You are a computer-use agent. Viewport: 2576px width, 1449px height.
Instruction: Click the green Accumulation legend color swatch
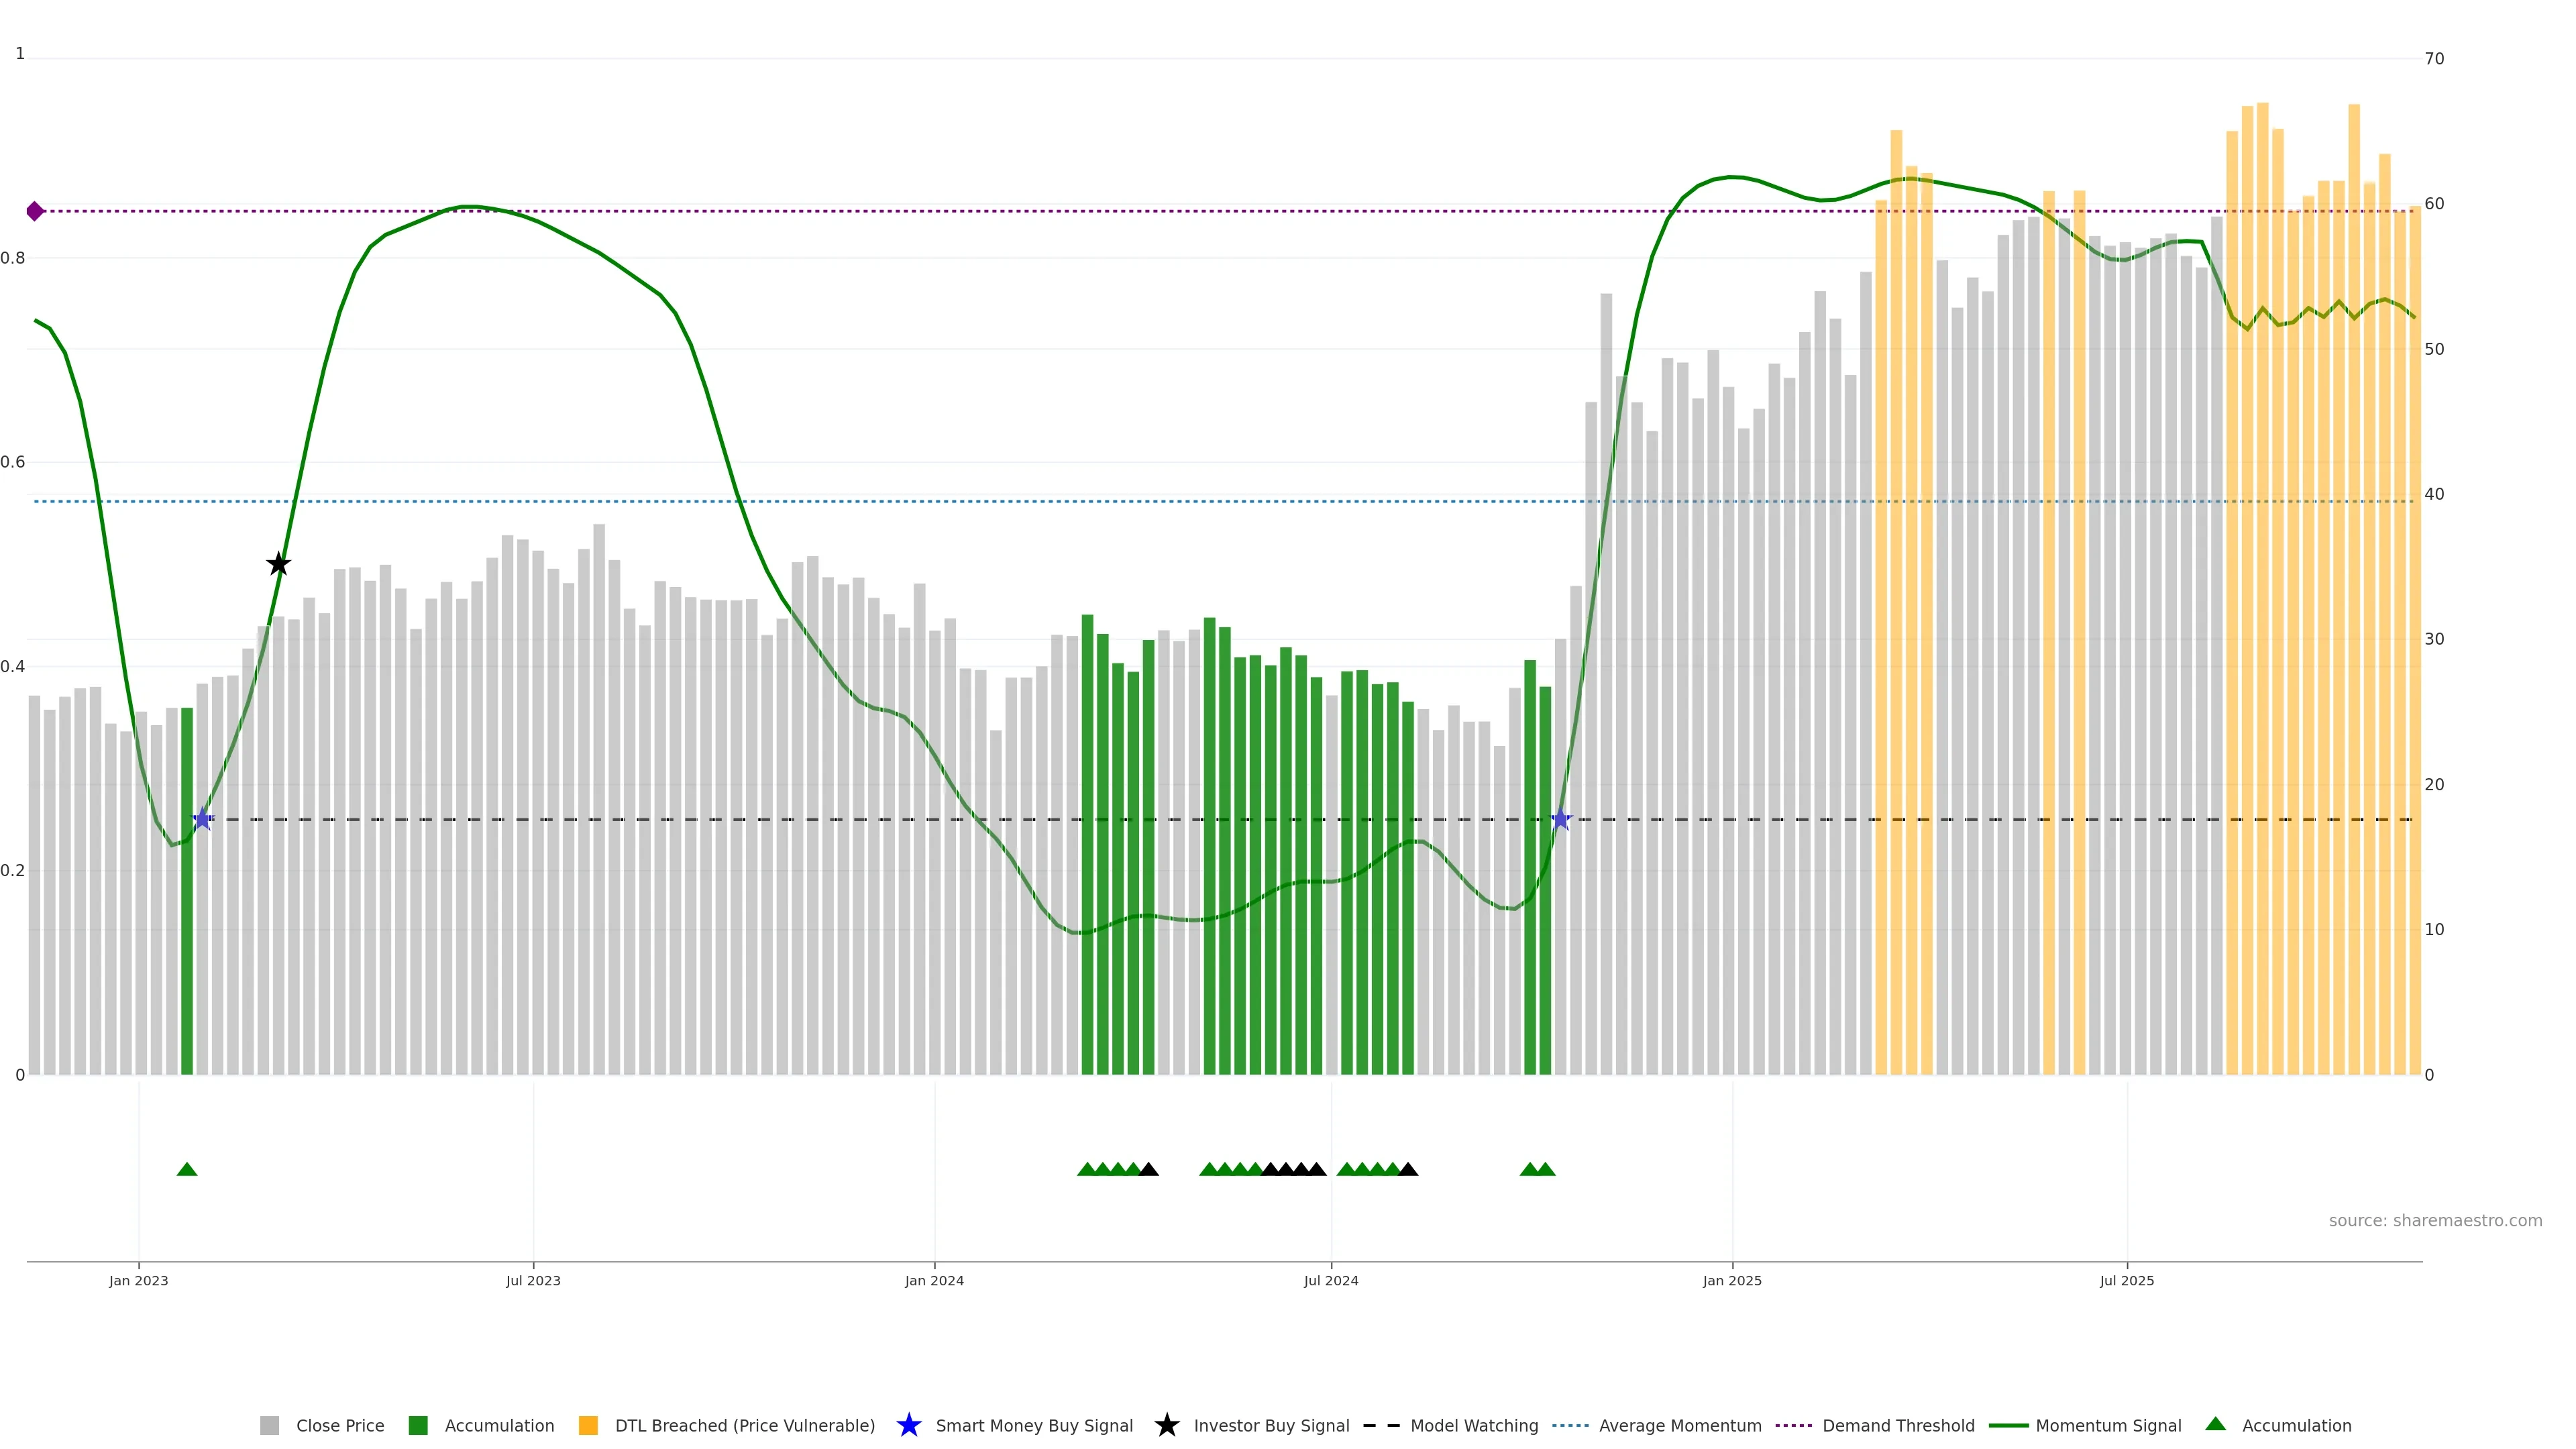(418, 1426)
